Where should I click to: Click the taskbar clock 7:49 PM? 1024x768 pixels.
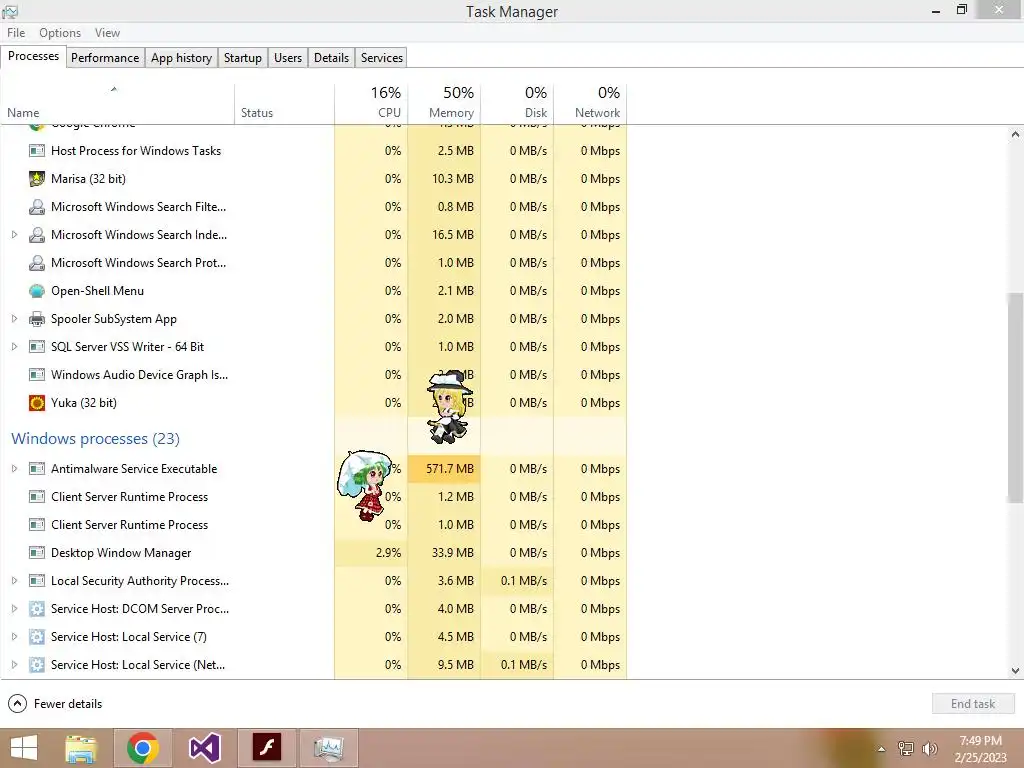click(x=980, y=741)
